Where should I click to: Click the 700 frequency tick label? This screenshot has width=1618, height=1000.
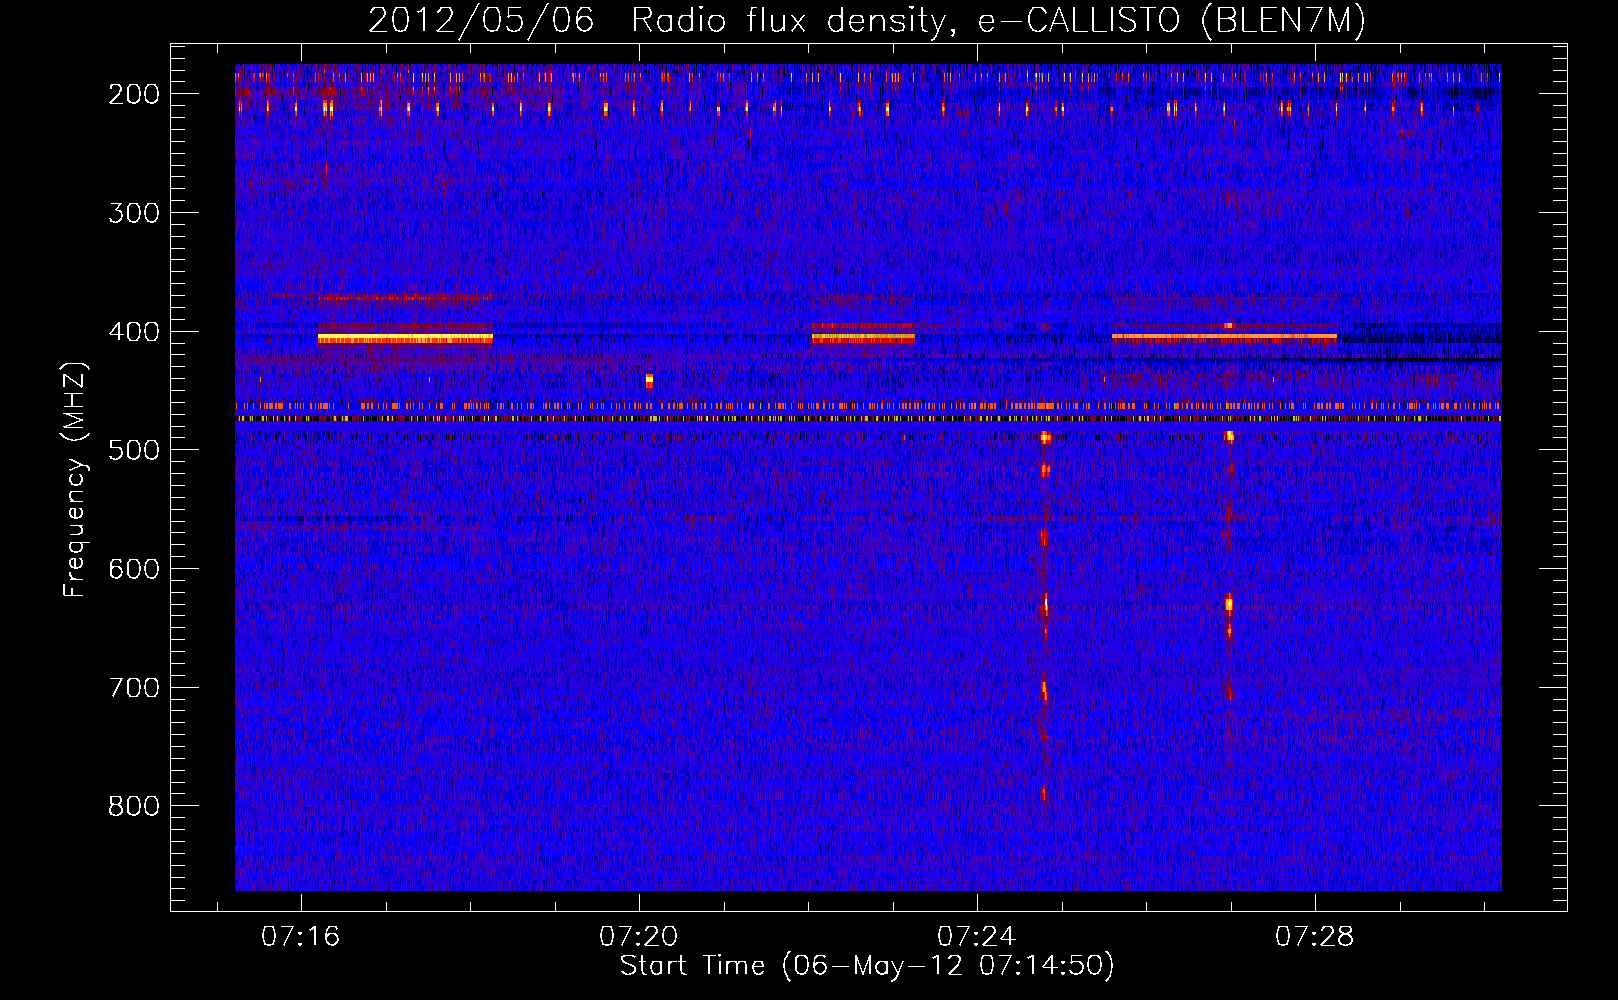point(134,688)
